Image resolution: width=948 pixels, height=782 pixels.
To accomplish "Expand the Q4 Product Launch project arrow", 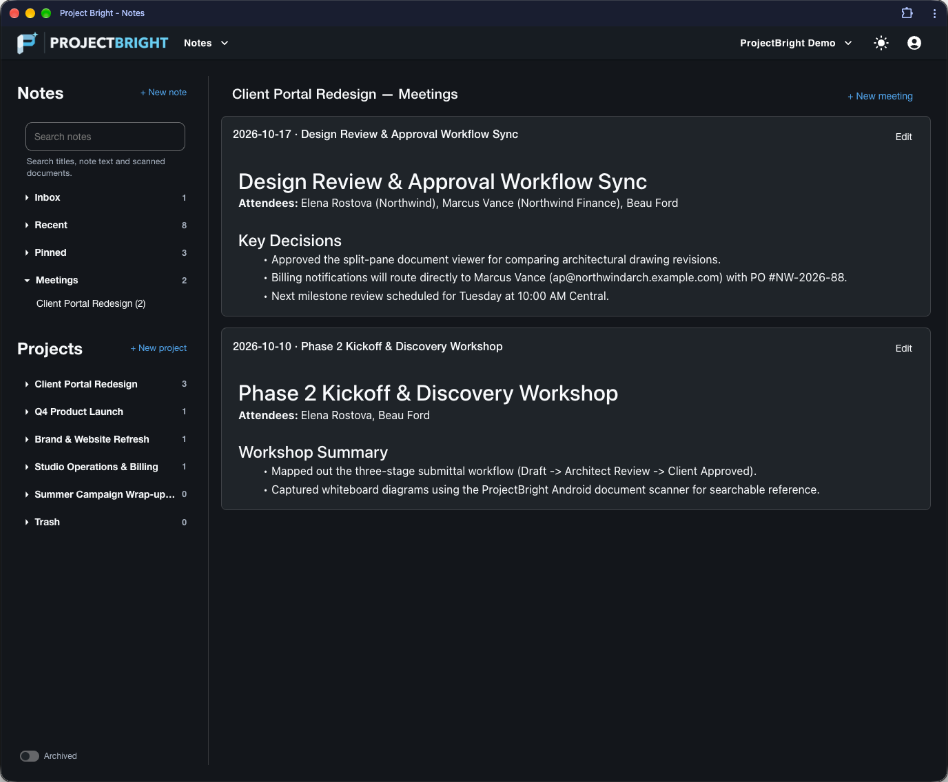I will 27,412.
